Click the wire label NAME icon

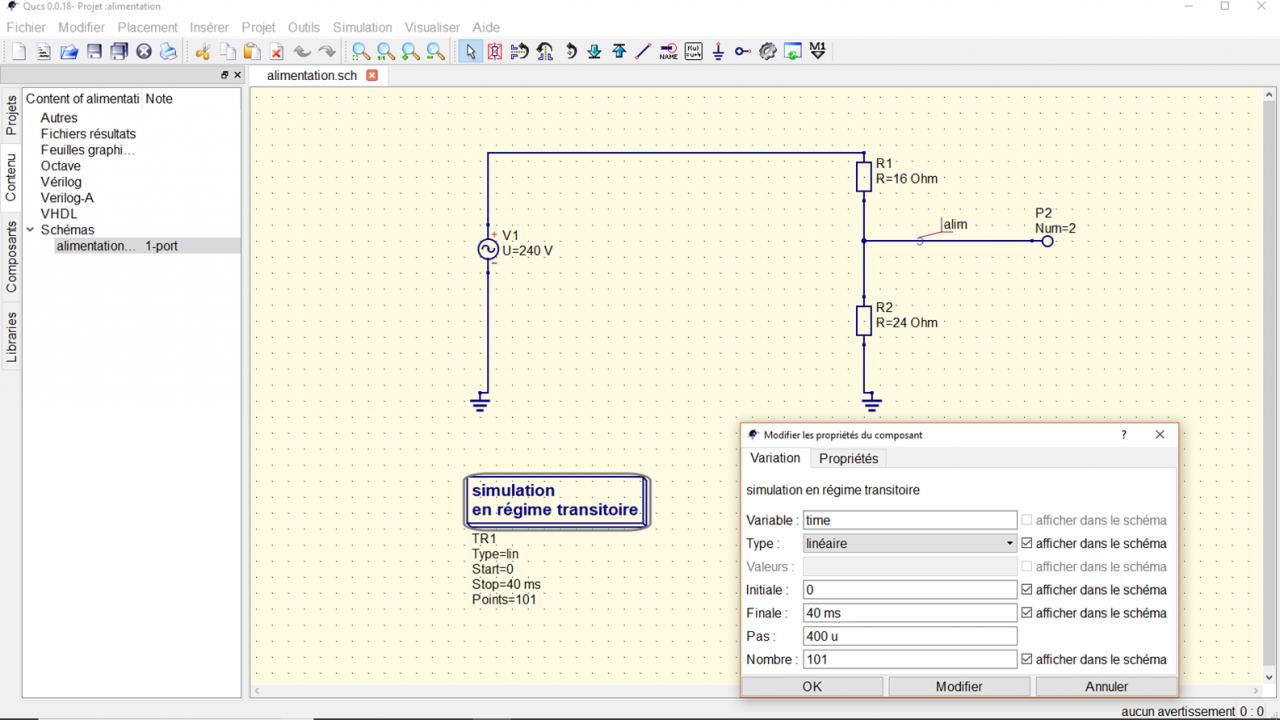tap(668, 52)
